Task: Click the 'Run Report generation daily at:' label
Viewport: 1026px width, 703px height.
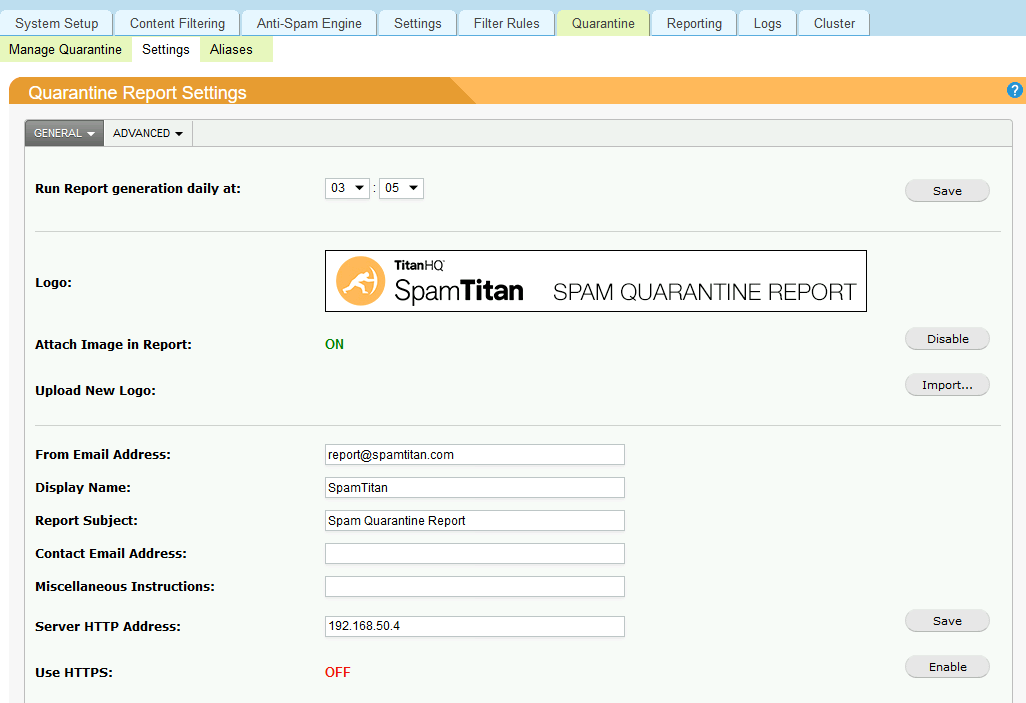Action: pos(138,189)
